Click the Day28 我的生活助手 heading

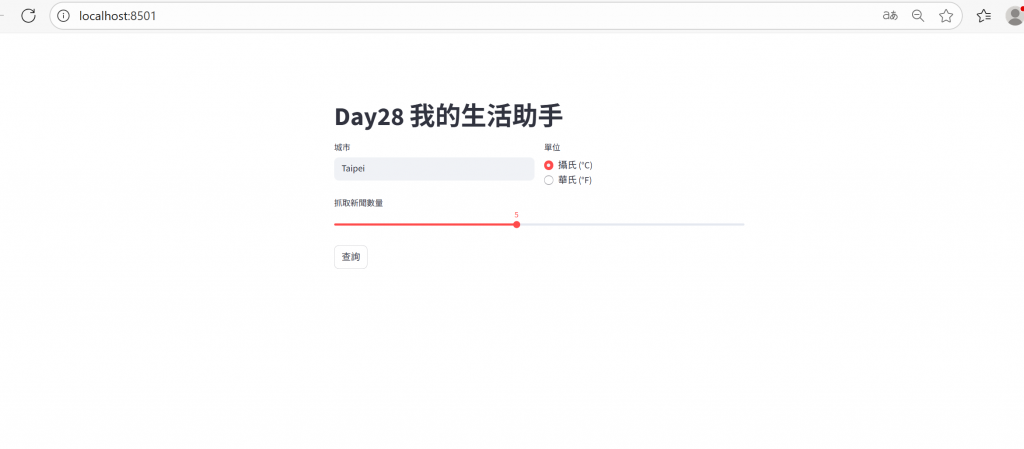coord(448,116)
